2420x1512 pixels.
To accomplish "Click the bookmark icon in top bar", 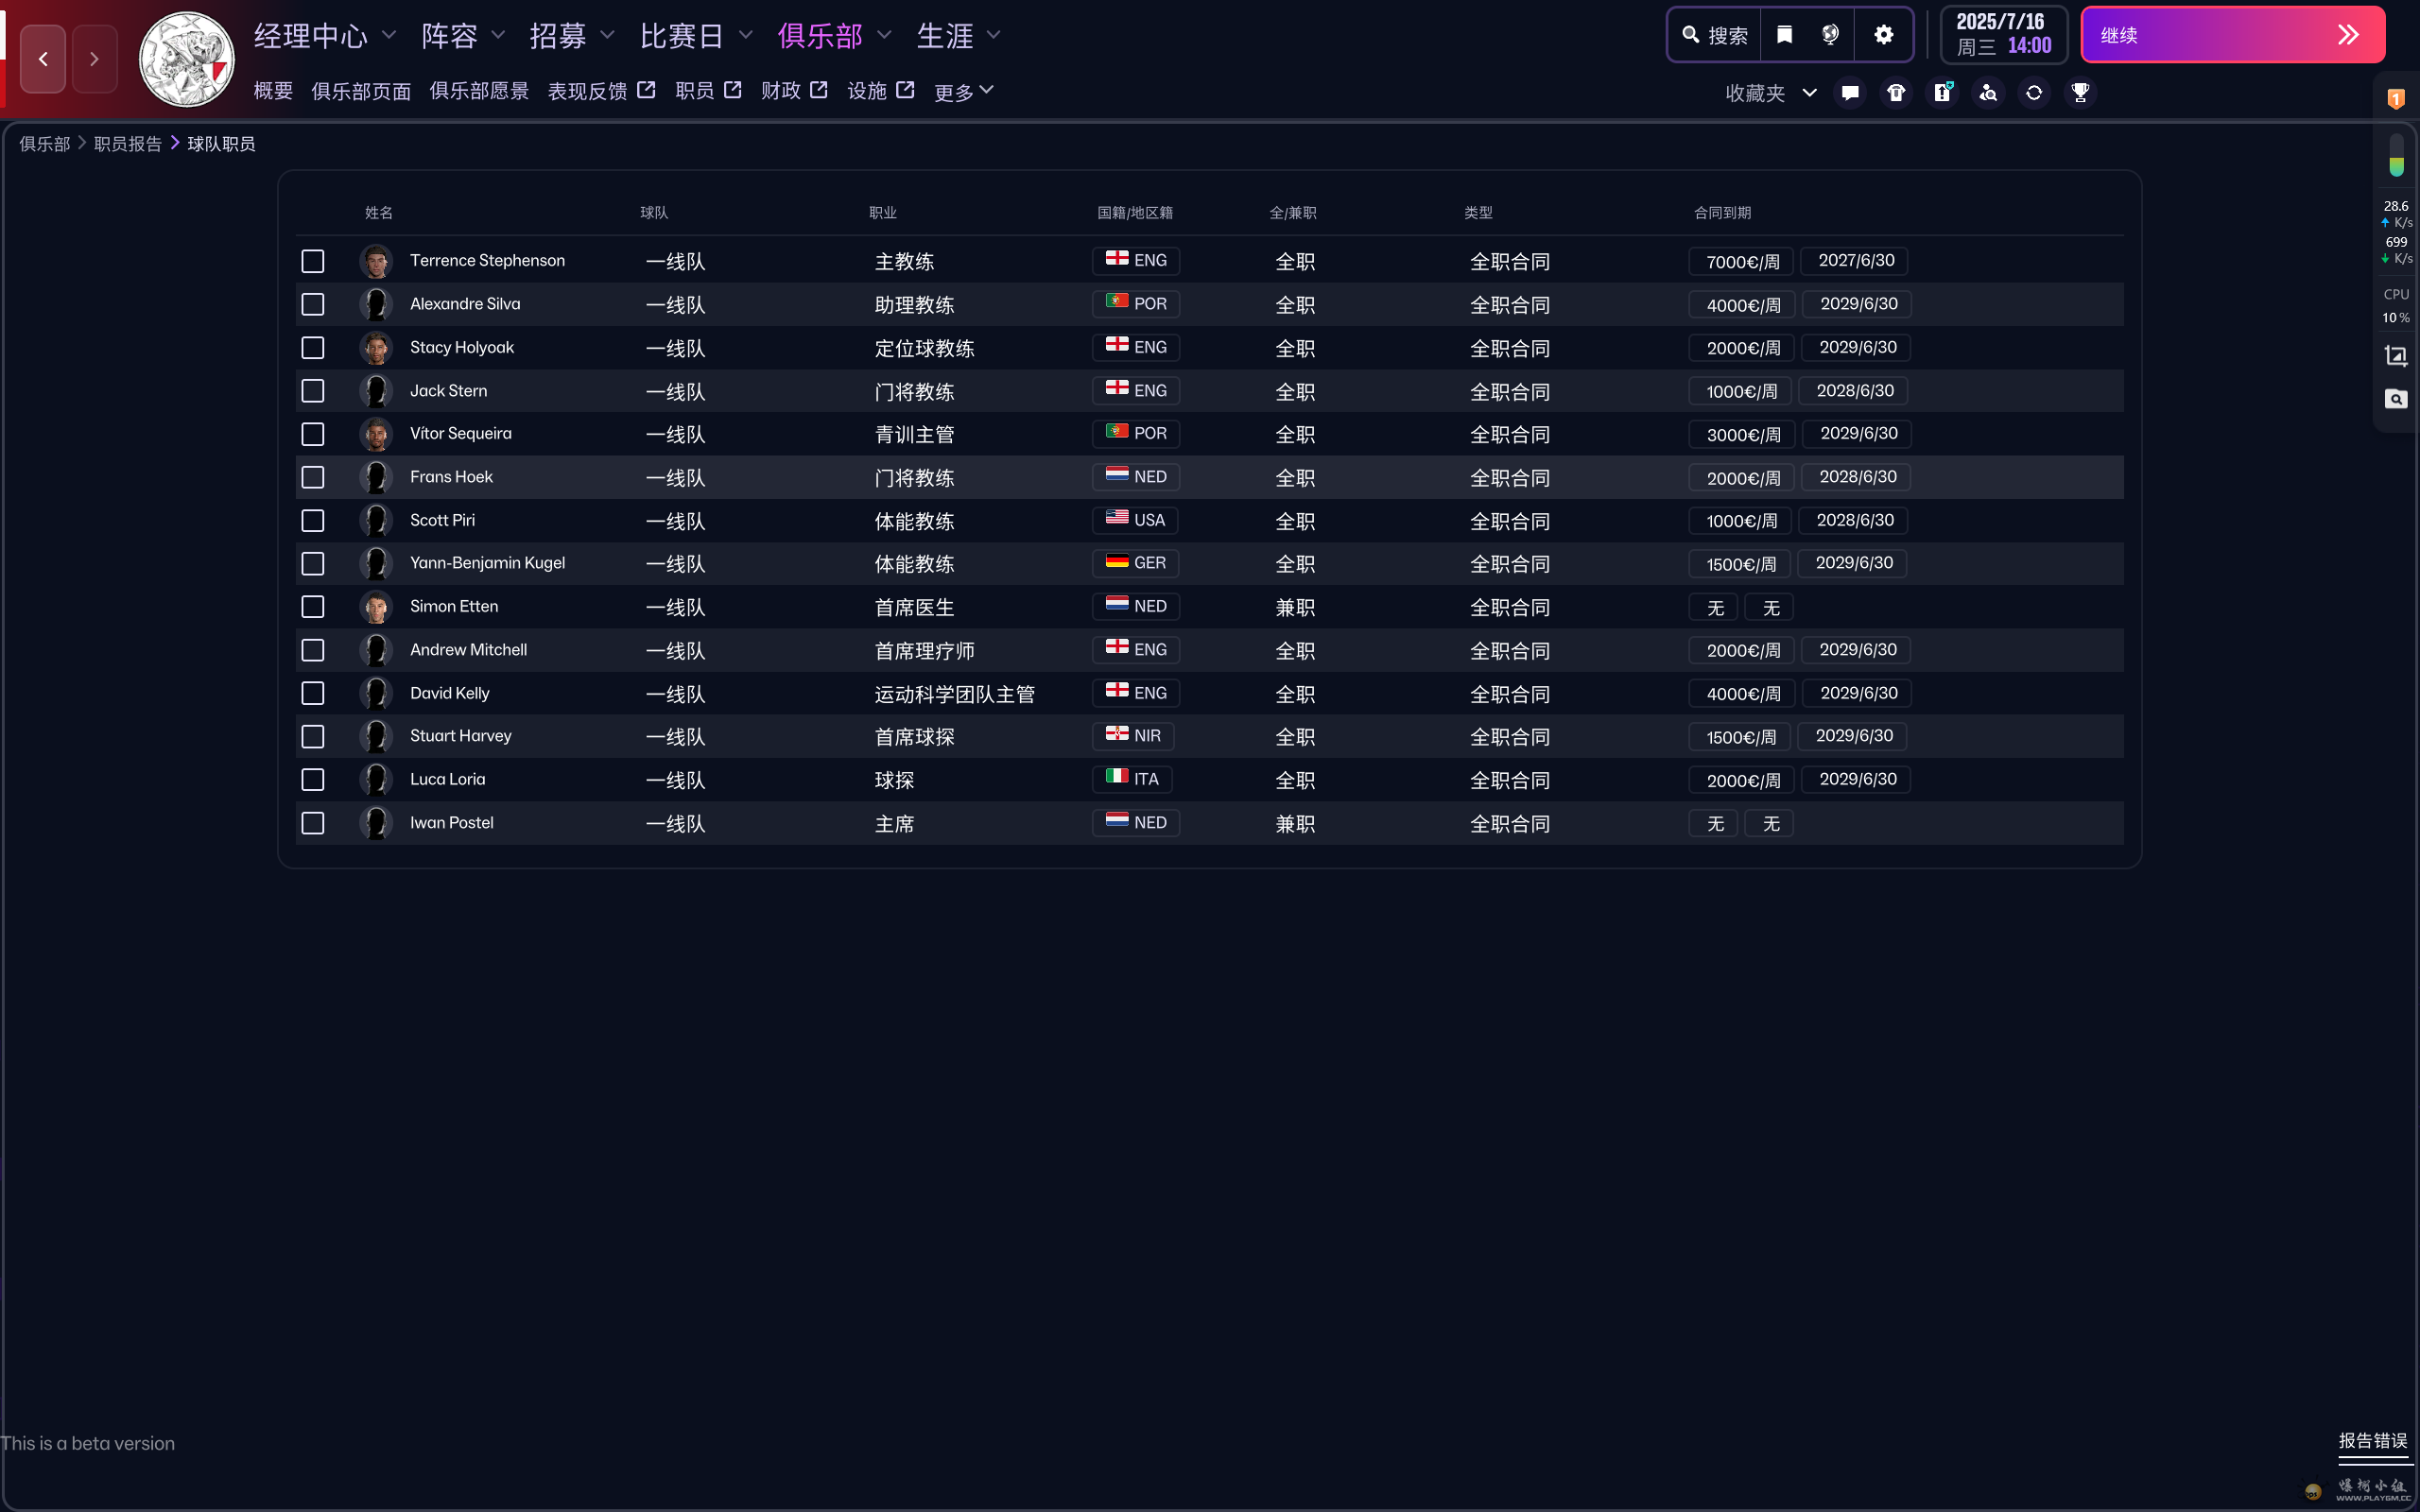I will [1784, 35].
